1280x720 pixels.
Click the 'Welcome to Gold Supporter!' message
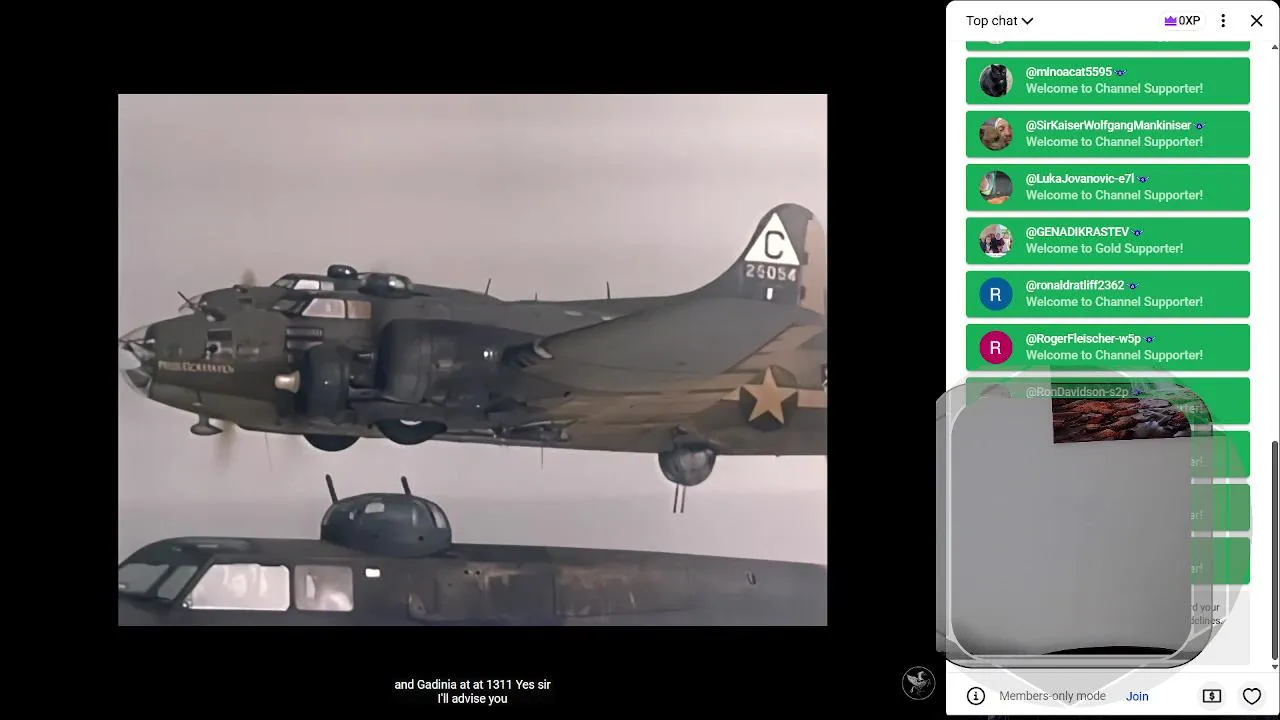coord(1104,249)
